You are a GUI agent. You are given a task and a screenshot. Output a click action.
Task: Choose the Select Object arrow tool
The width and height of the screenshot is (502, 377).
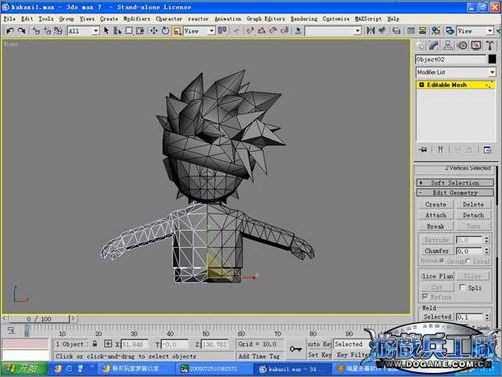pos(106,31)
